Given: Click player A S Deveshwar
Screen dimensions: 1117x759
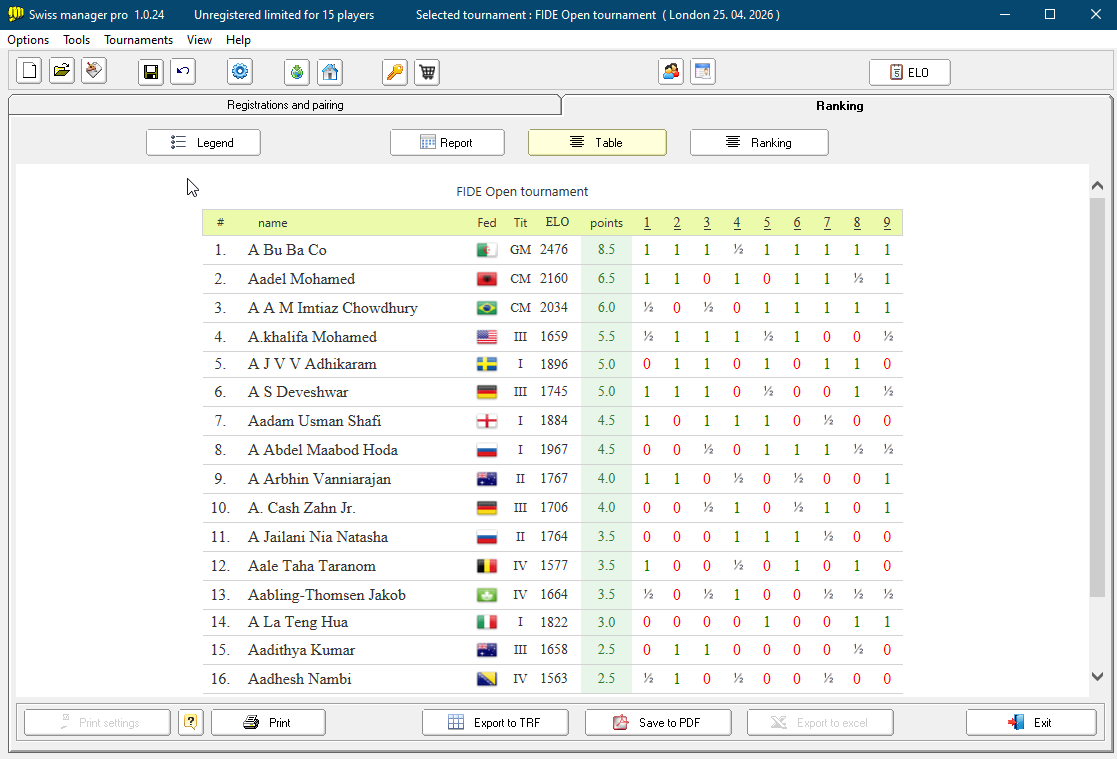Looking at the screenshot, I should pyautogui.click(x=298, y=392).
